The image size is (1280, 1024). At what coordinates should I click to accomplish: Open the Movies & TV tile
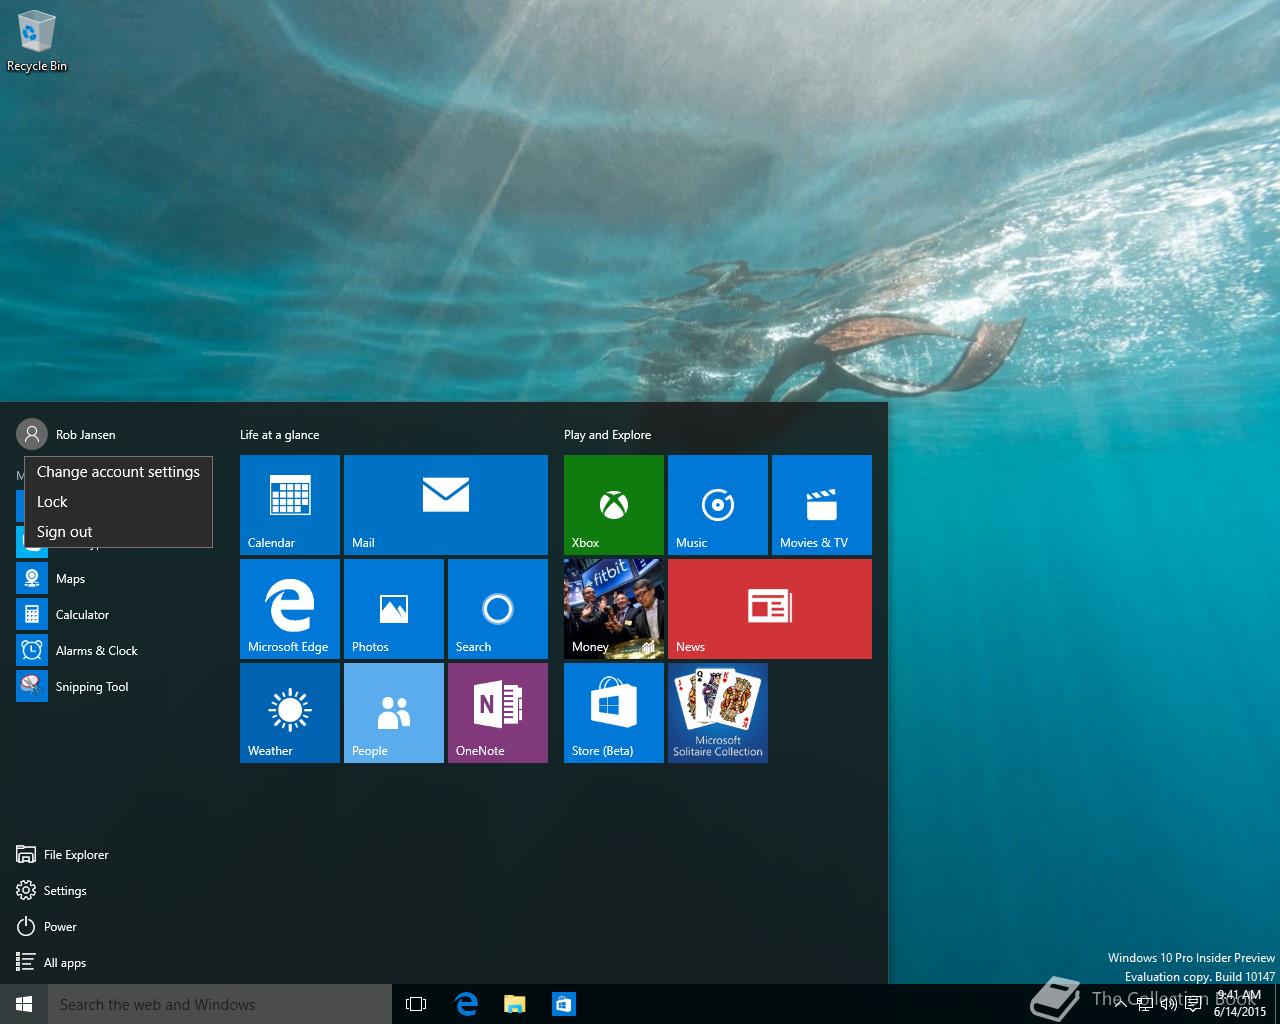(x=821, y=504)
